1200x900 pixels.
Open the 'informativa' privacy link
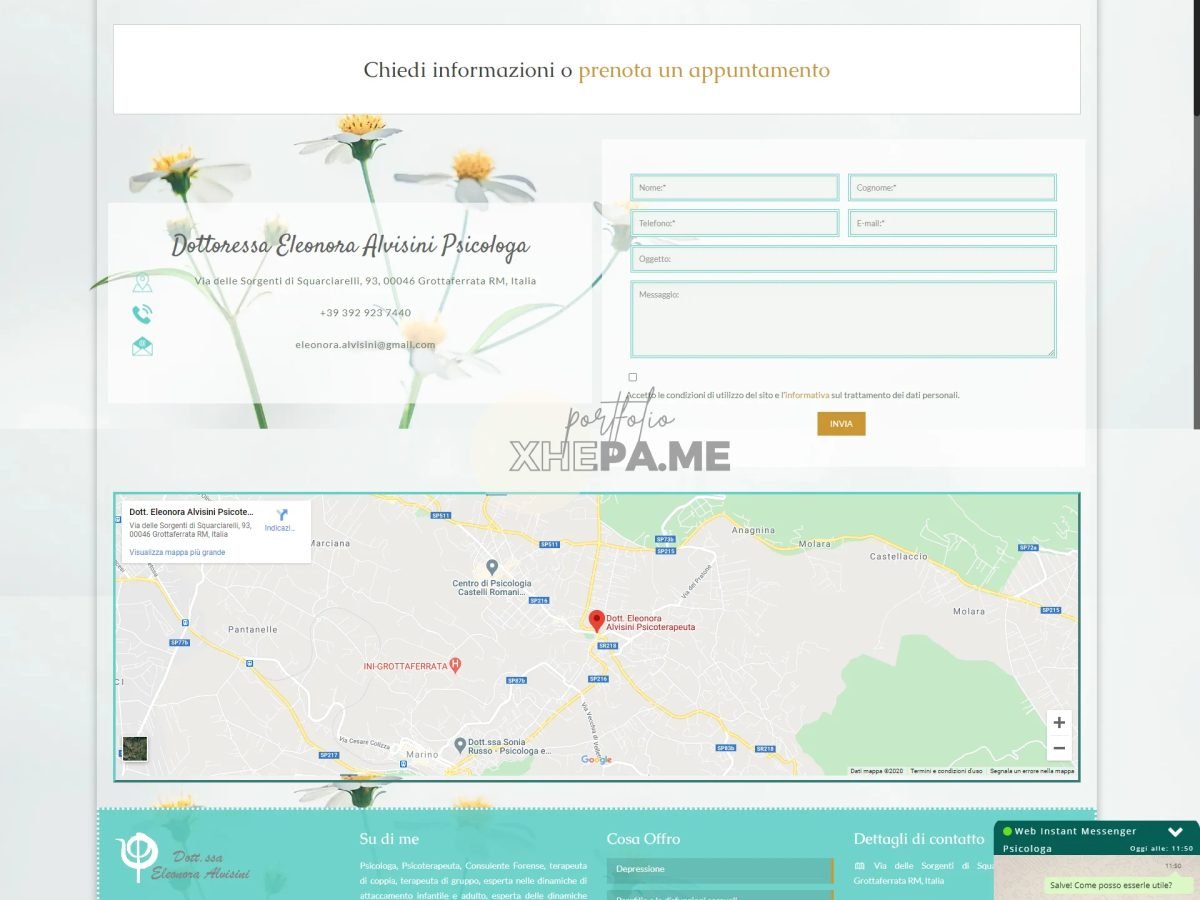(806, 395)
